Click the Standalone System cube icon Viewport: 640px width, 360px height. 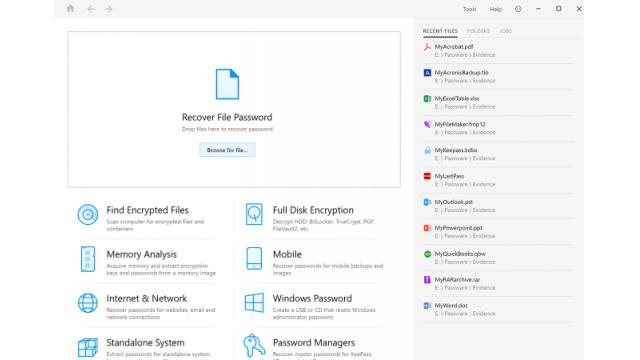[x=88, y=347]
